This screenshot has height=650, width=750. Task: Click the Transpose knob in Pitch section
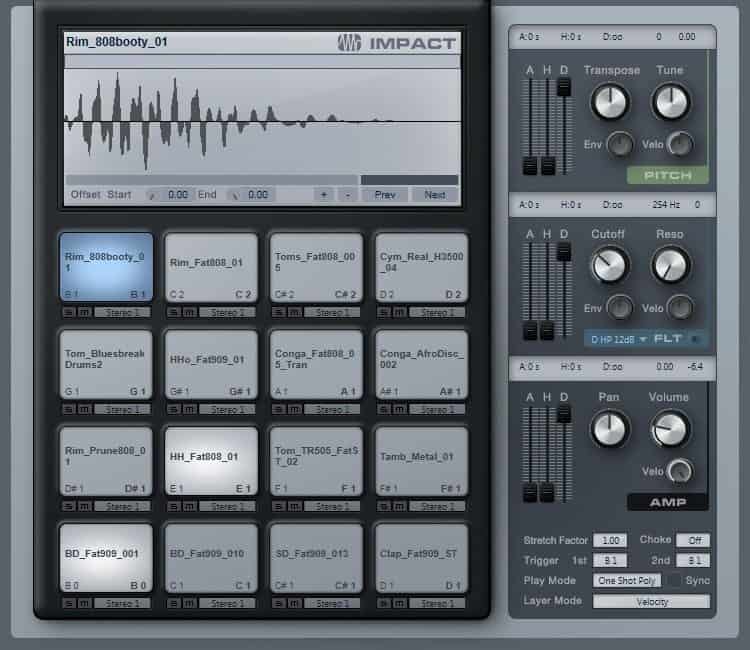click(609, 101)
